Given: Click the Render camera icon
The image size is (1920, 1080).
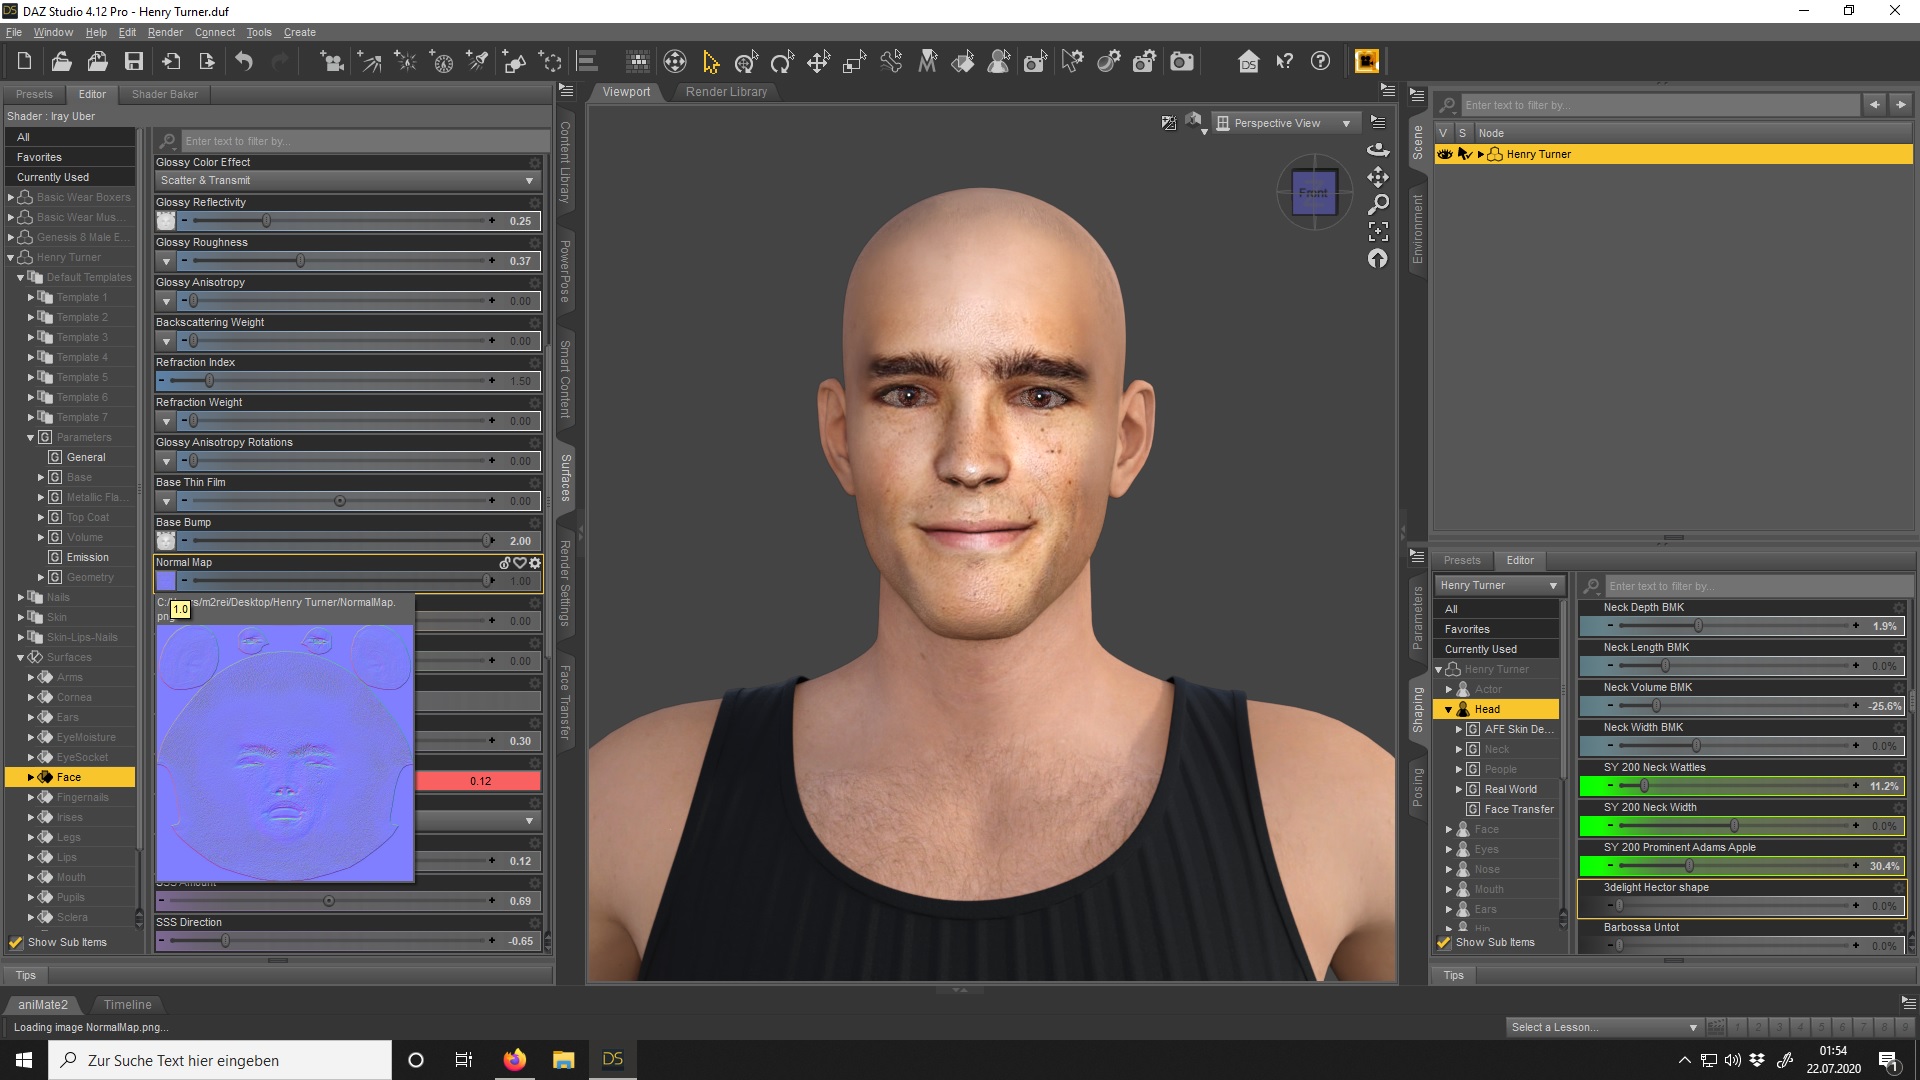Looking at the screenshot, I should tap(1182, 62).
